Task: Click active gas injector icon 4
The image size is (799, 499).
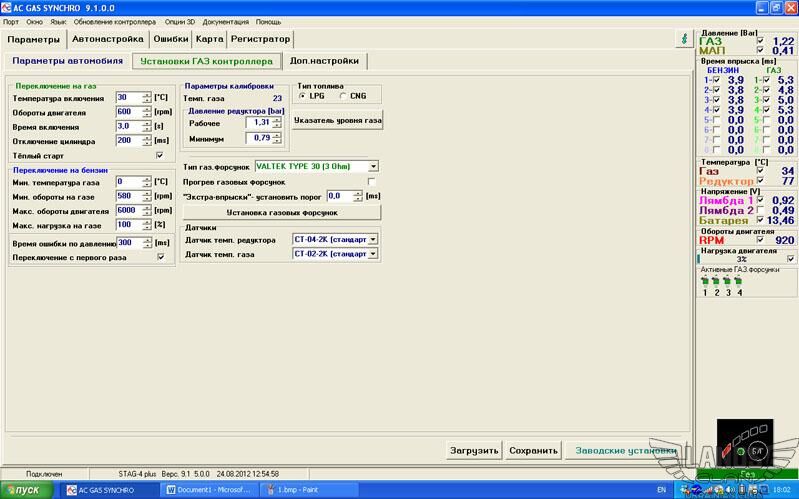Action: tap(740, 281)
